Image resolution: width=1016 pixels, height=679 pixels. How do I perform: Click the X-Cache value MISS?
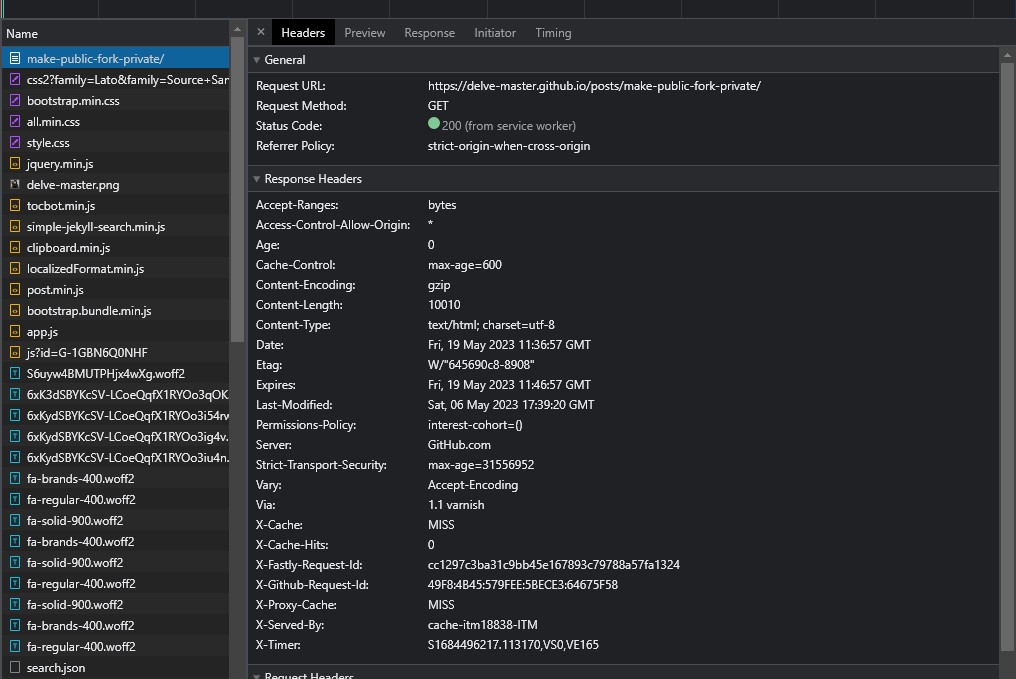tap(441, 525)
